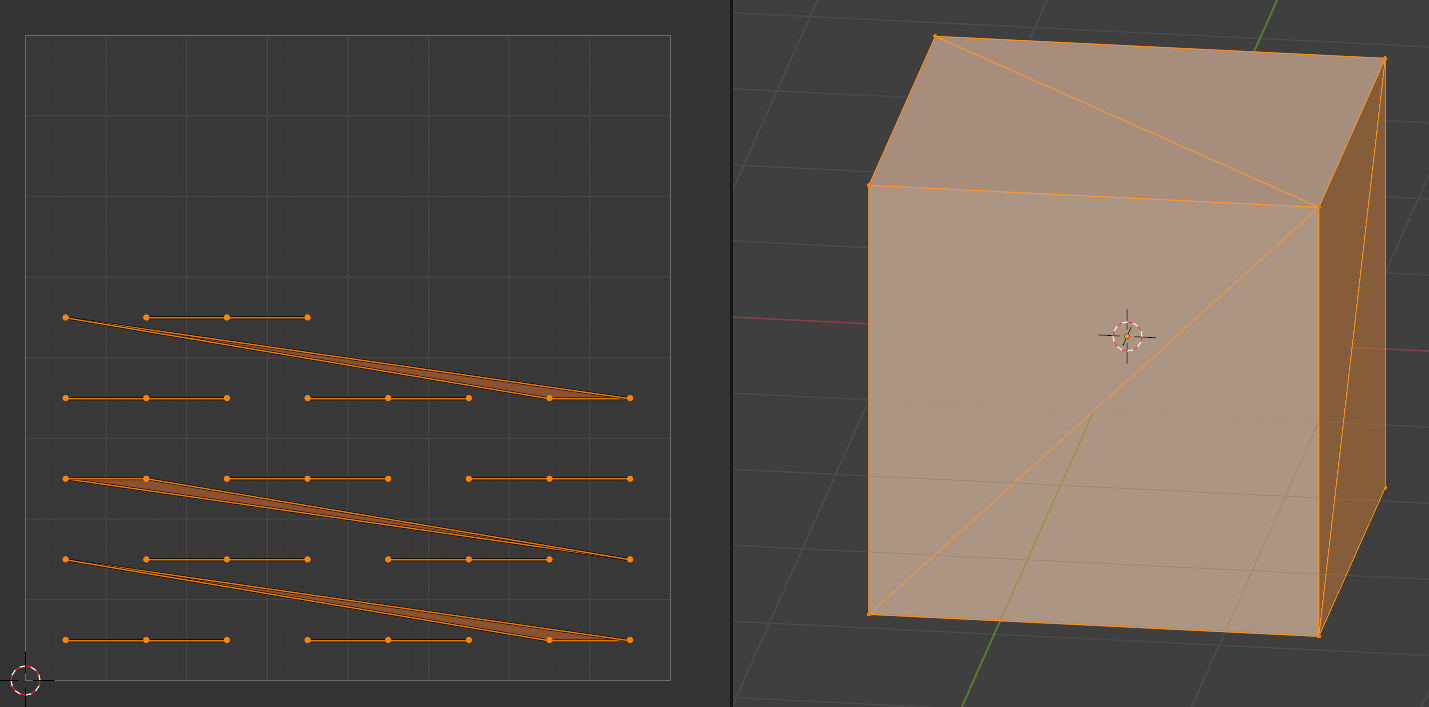Select the cube's bottom front right corner vertex
1429x707 pixels.
1318,635
